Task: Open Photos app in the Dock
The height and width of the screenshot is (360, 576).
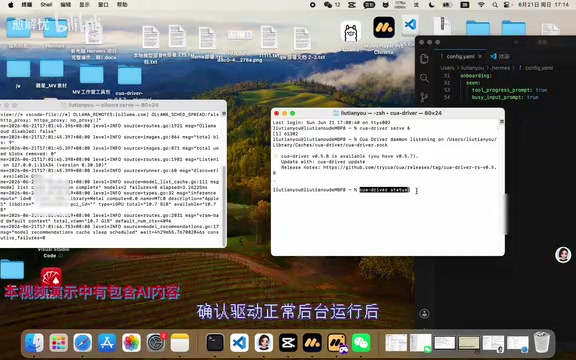Action: click(x=131, y=343)
